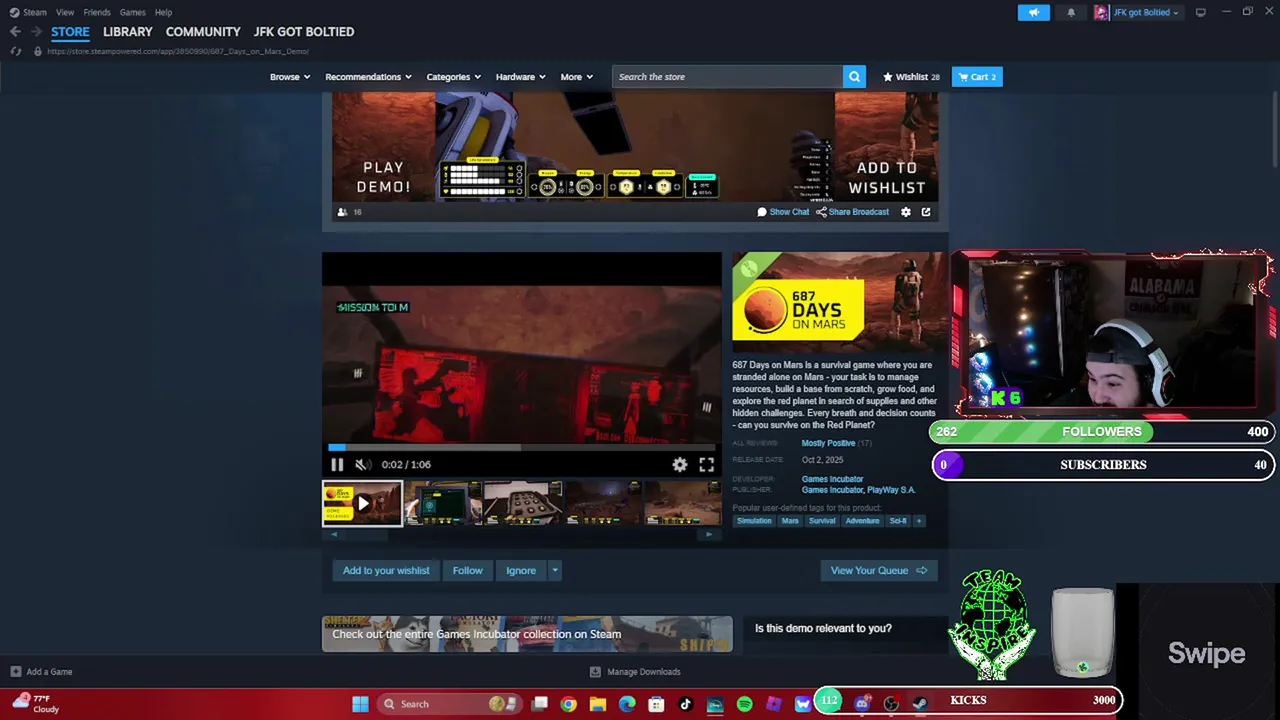Click the Simulation tag

pyautogui.click(x=754, y=521)
